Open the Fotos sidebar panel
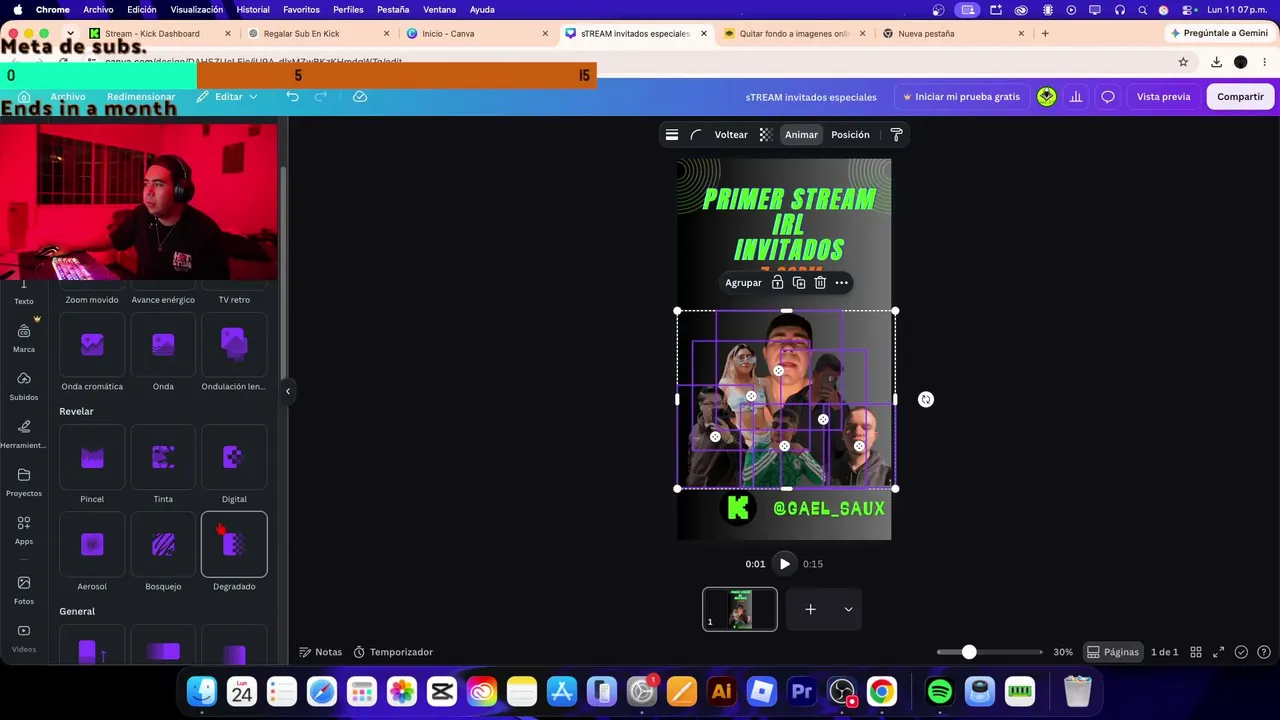 pyautogui.click(x=24, y=590)
